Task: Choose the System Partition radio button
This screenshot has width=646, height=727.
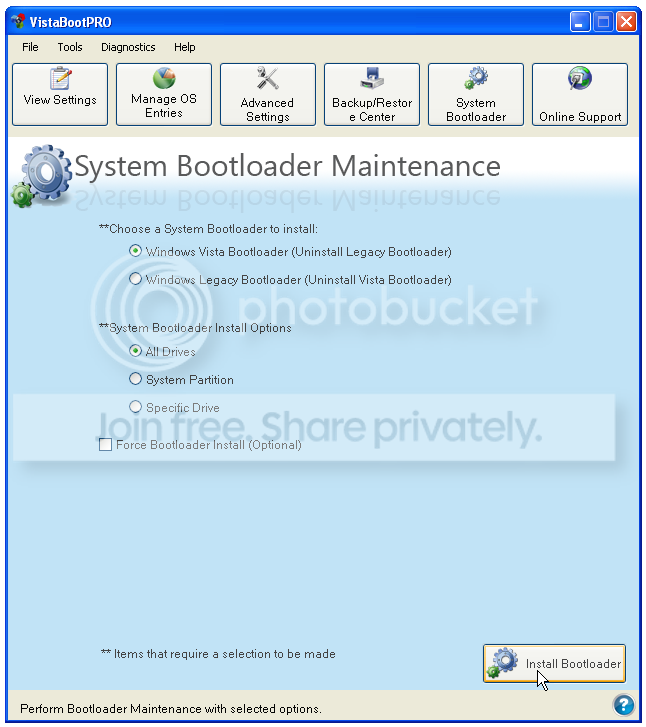Action: click(x=136, y=379)
